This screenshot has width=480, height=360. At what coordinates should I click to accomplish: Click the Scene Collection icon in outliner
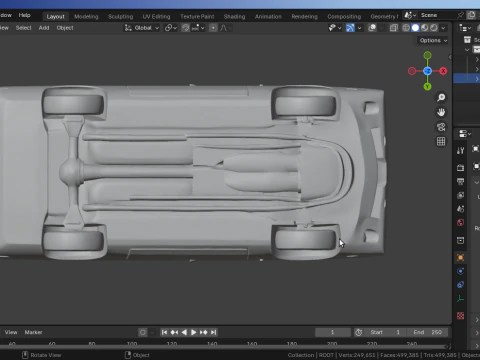467,40
